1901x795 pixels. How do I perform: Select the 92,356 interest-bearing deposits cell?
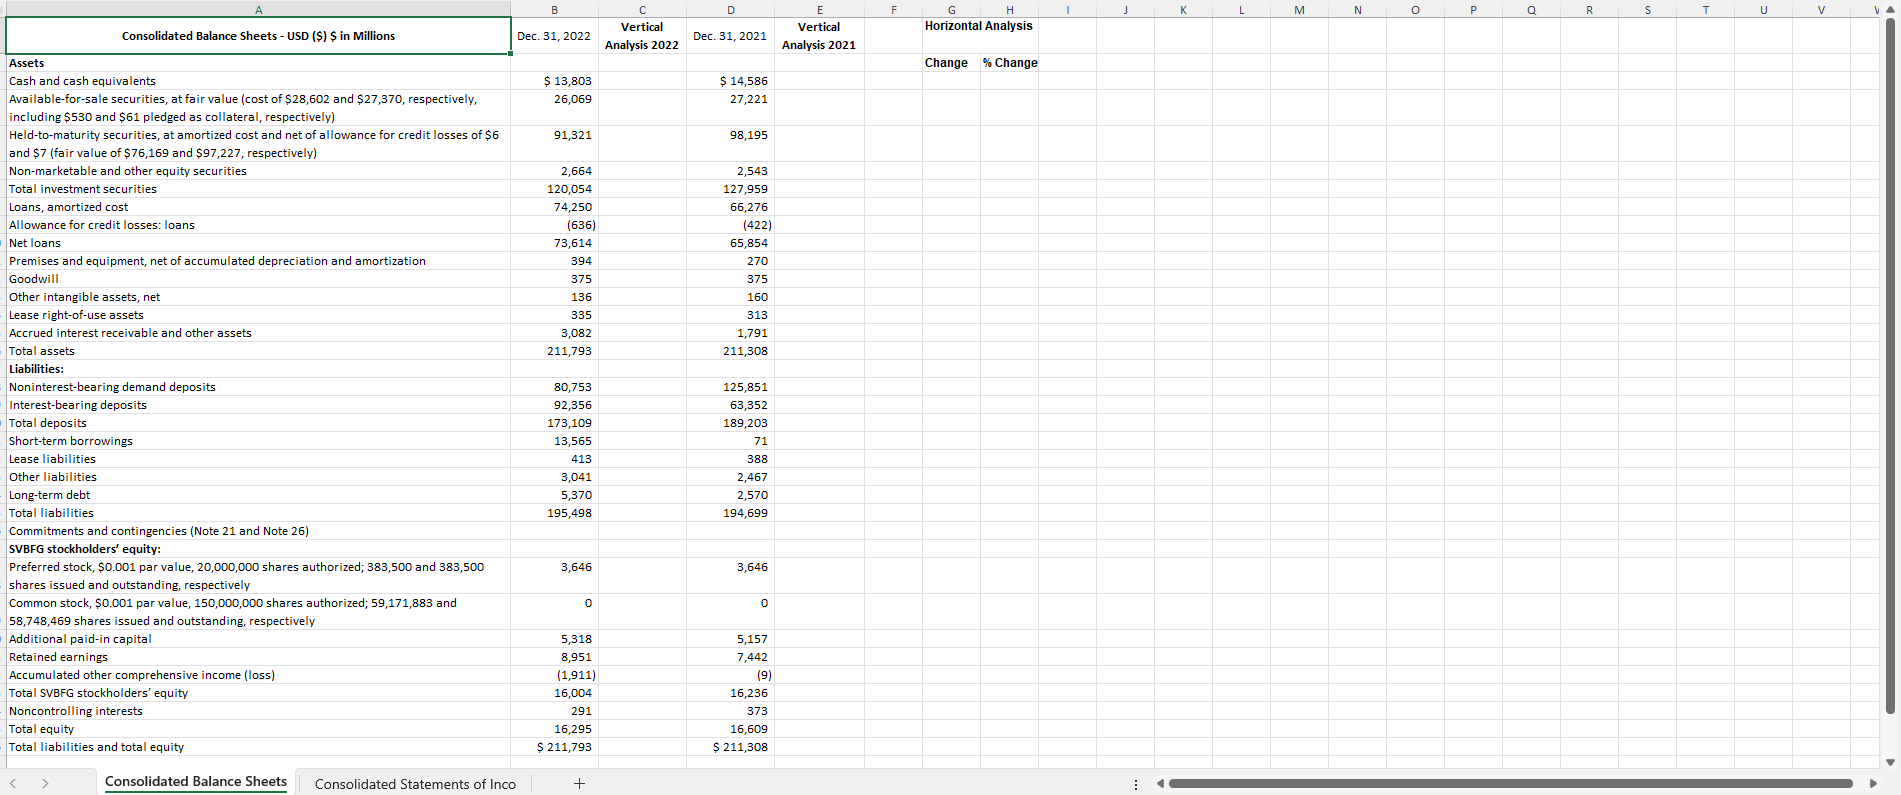pyautogui.click(x=554, y=405)
